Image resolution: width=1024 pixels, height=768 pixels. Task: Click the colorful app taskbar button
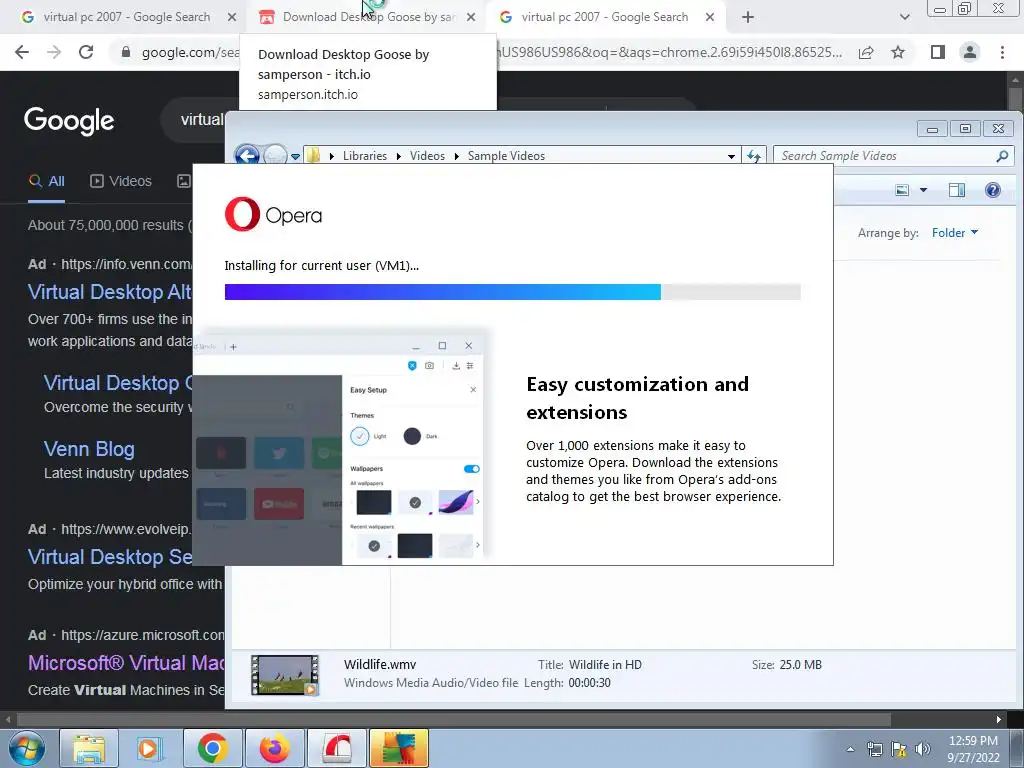click(398, 748)
